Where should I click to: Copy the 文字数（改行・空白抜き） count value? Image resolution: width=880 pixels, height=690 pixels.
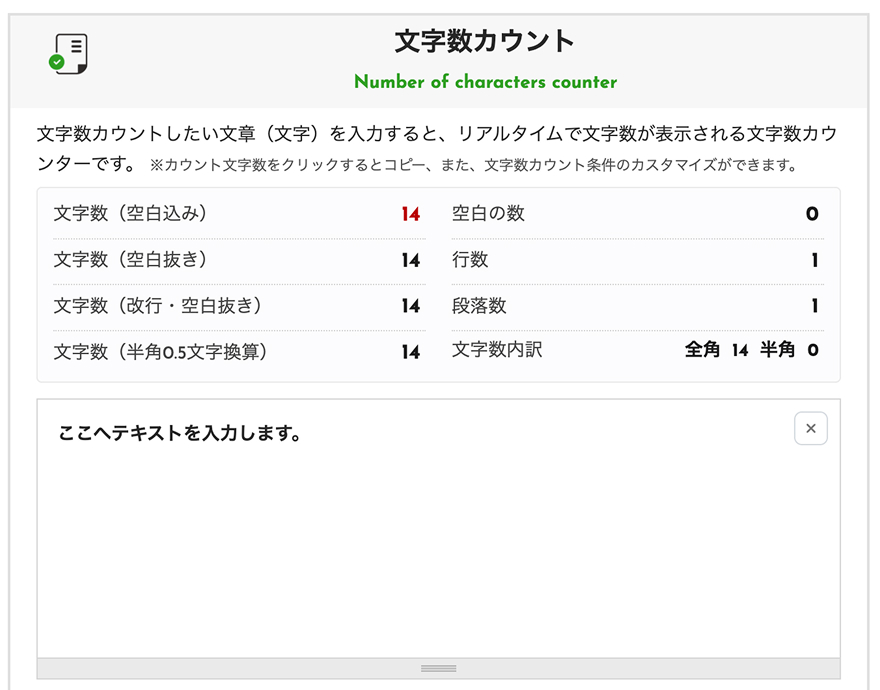(x=411, y=306)
